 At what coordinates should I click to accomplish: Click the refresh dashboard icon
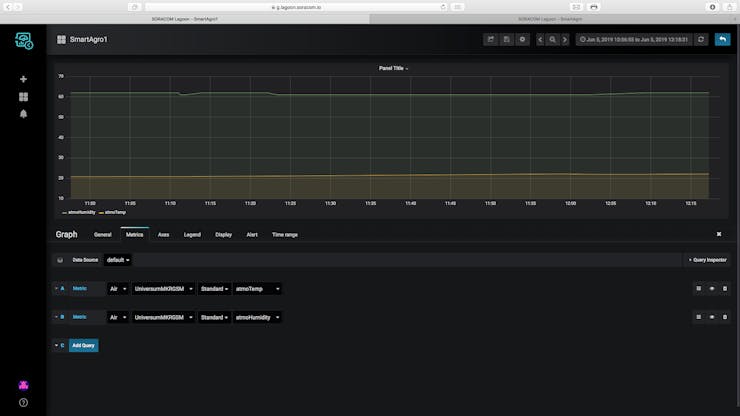coord(701,40)
